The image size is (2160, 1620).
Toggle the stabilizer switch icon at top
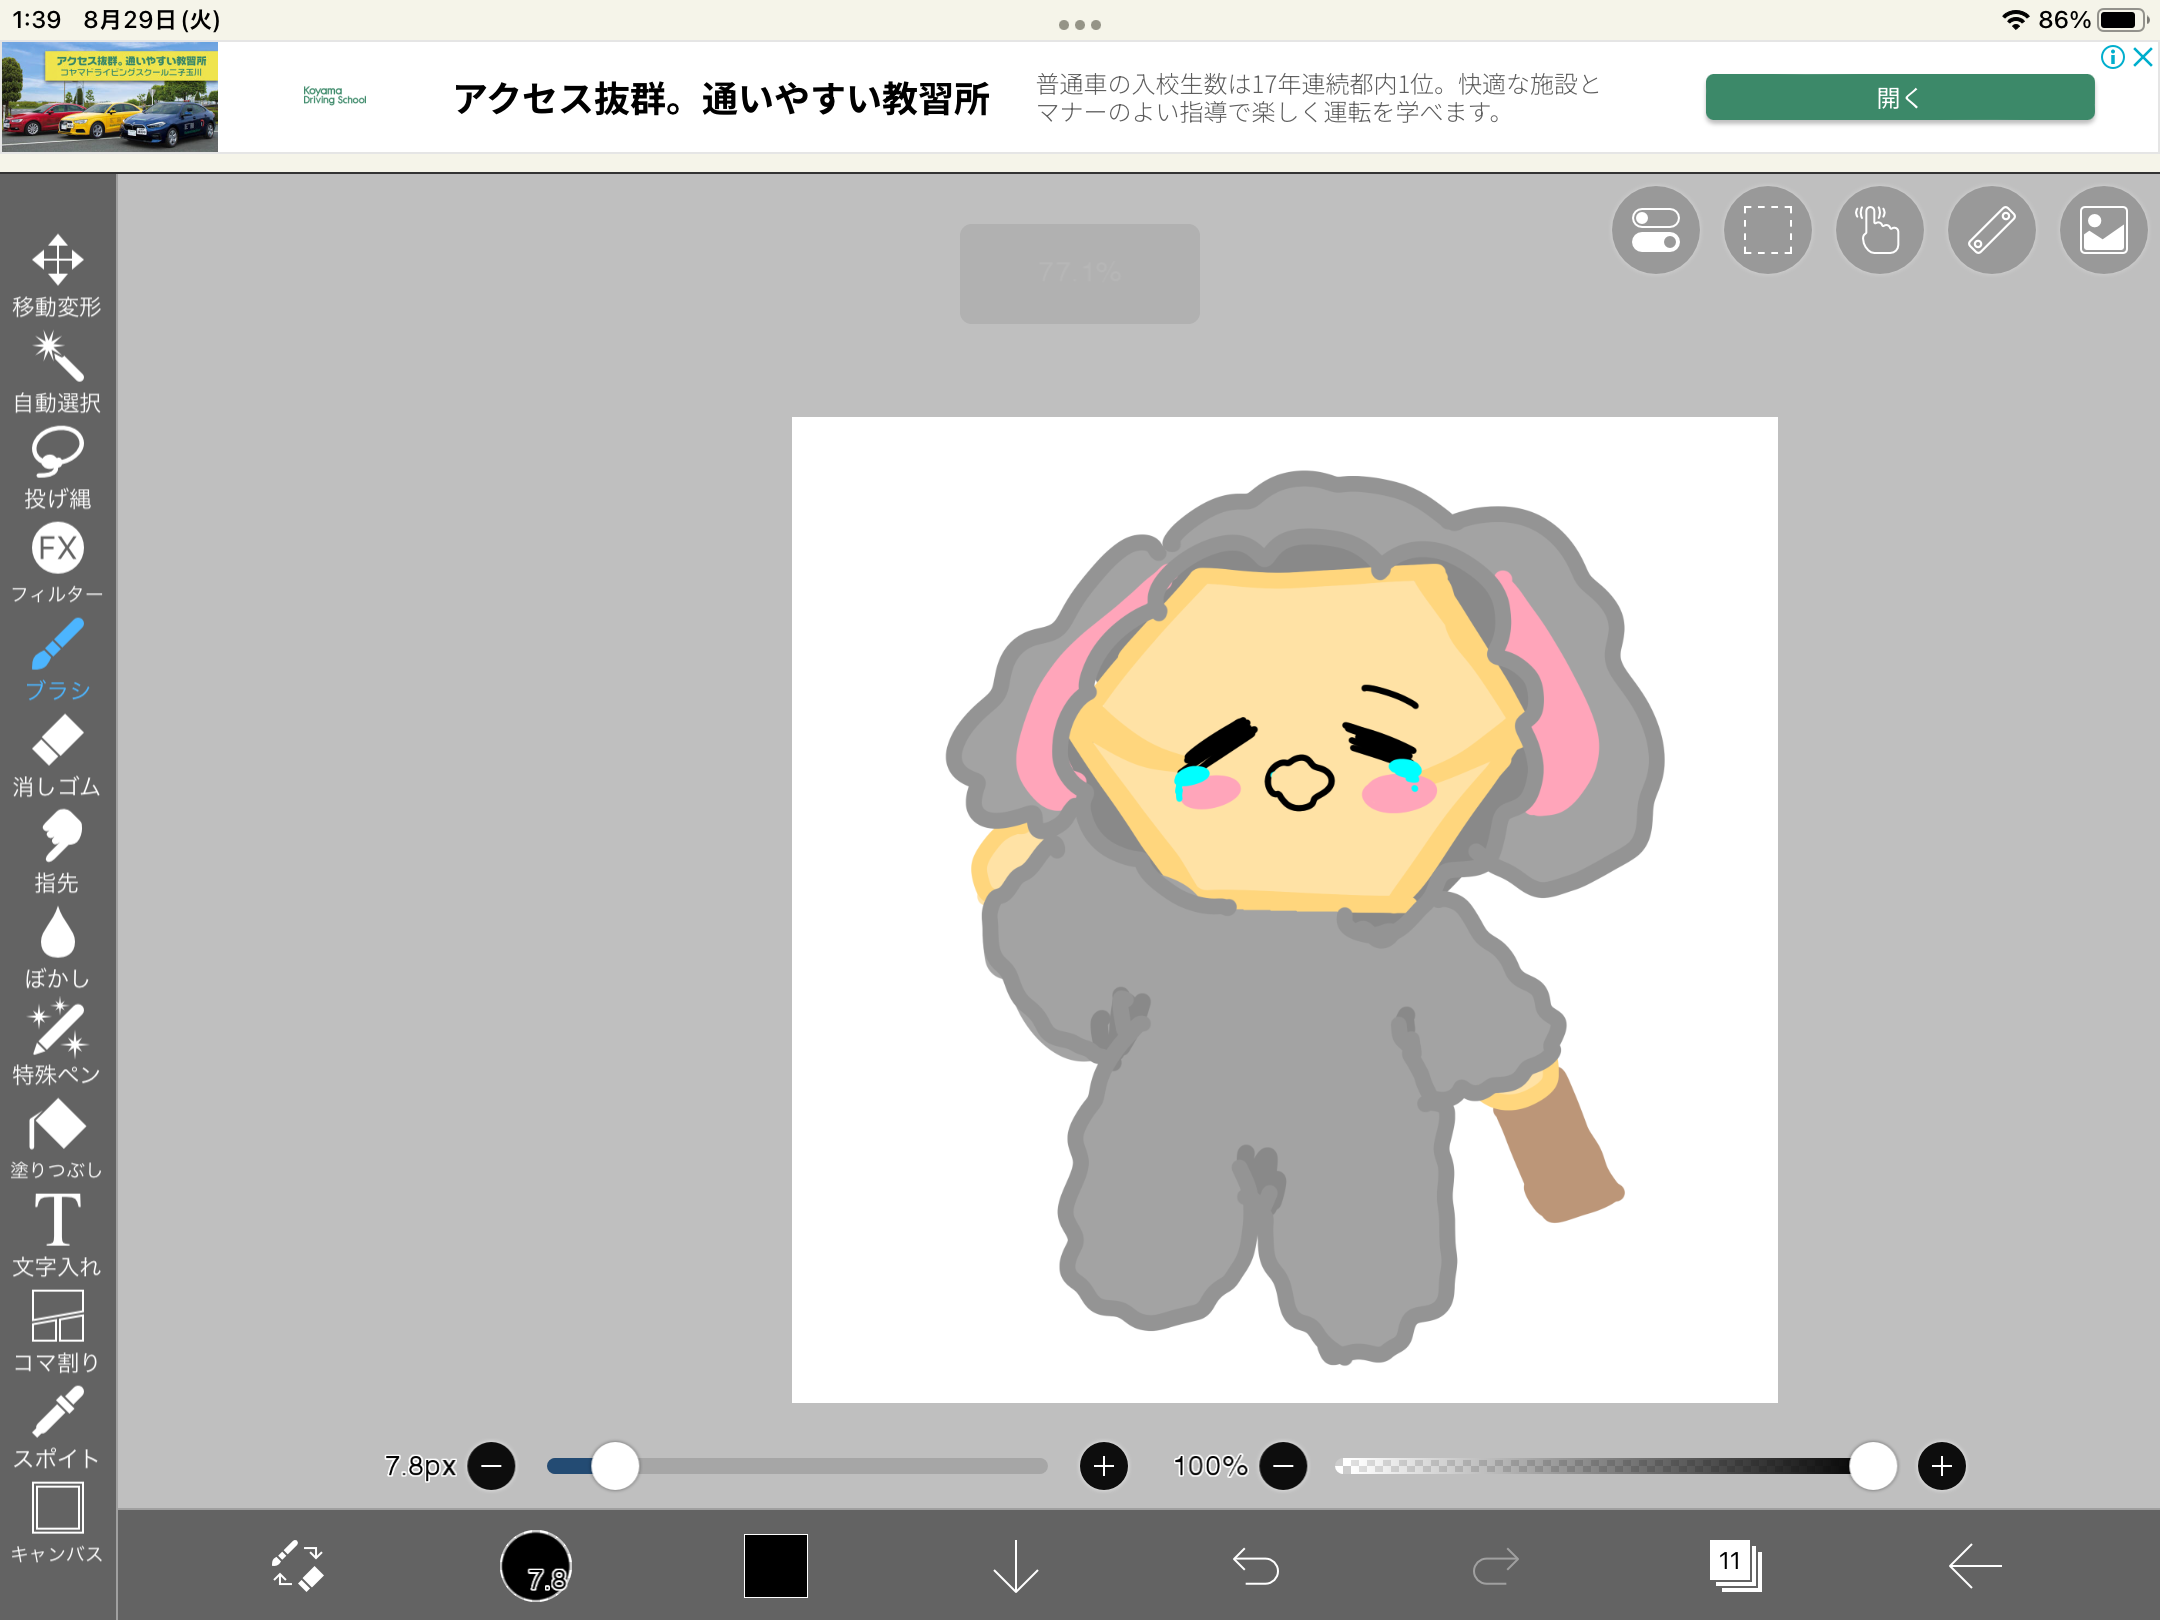coord(1655,230)
